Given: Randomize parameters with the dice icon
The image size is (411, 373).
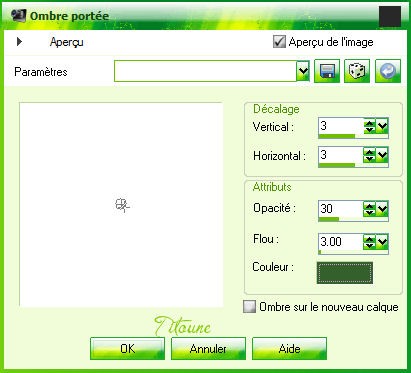Looking at the screenshot, I should click(x=357, y=71).
